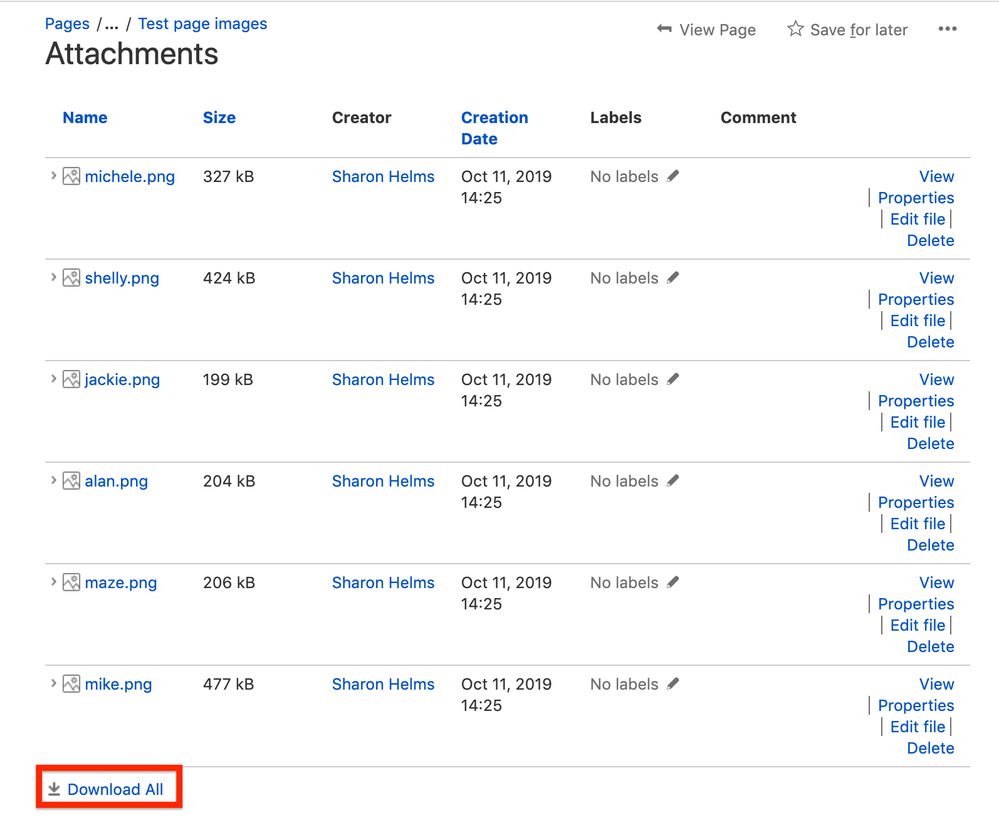Image resolution: width=999 pixels, height=819 pixels.
Task: Go to Pages breadcrumb link
Action: (67, 24)
